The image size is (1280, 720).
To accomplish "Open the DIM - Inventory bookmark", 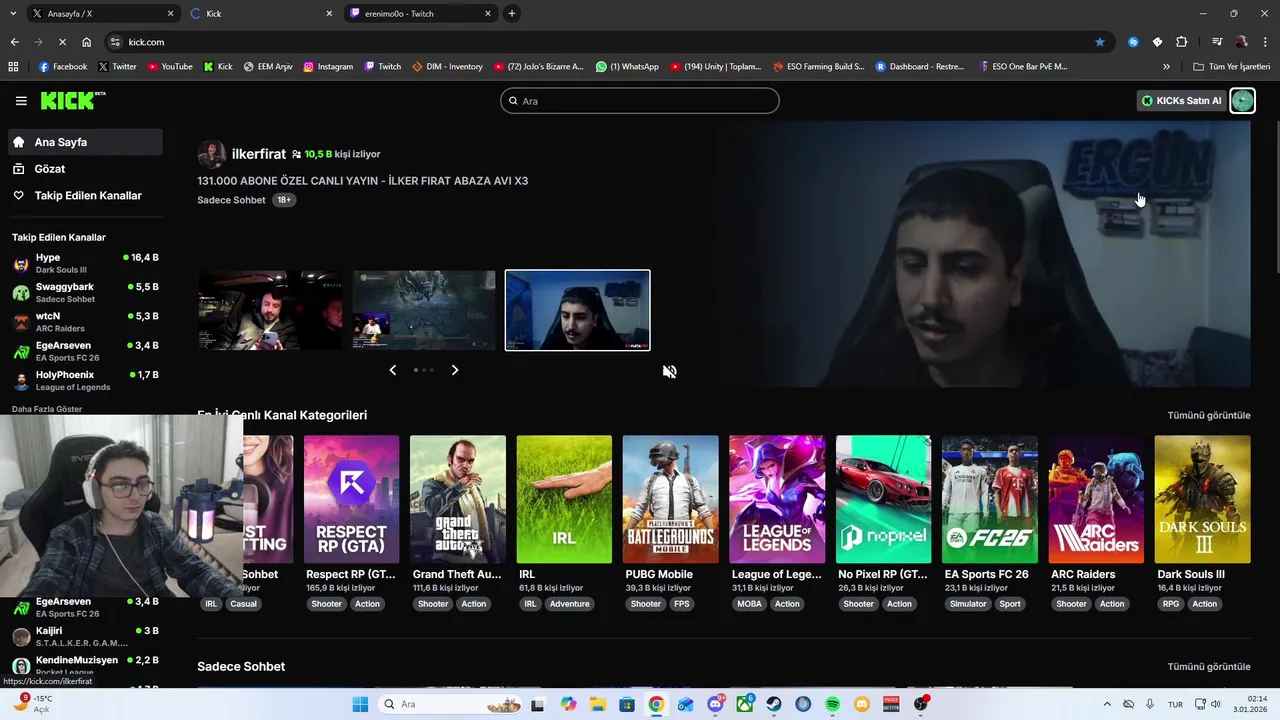I will click(x=447, y=67).
